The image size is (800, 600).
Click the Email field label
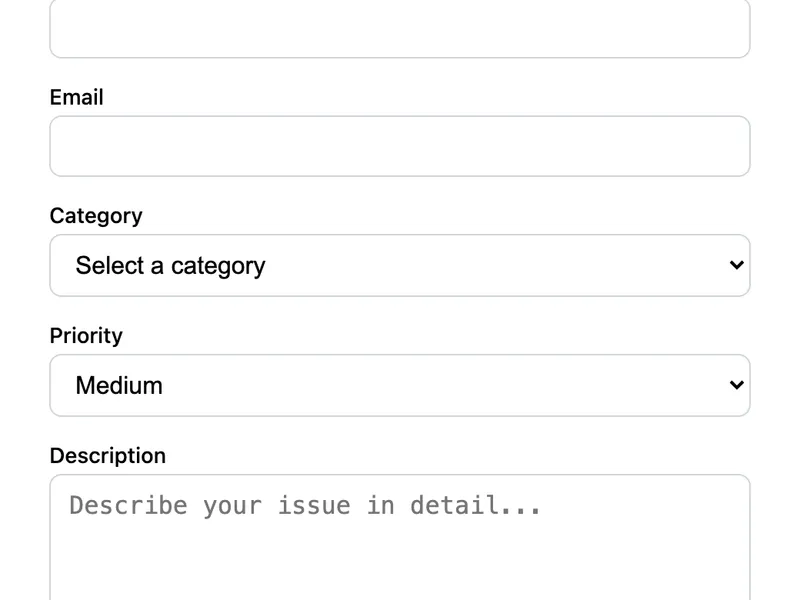pyautogui.click(x=77, y=98)
